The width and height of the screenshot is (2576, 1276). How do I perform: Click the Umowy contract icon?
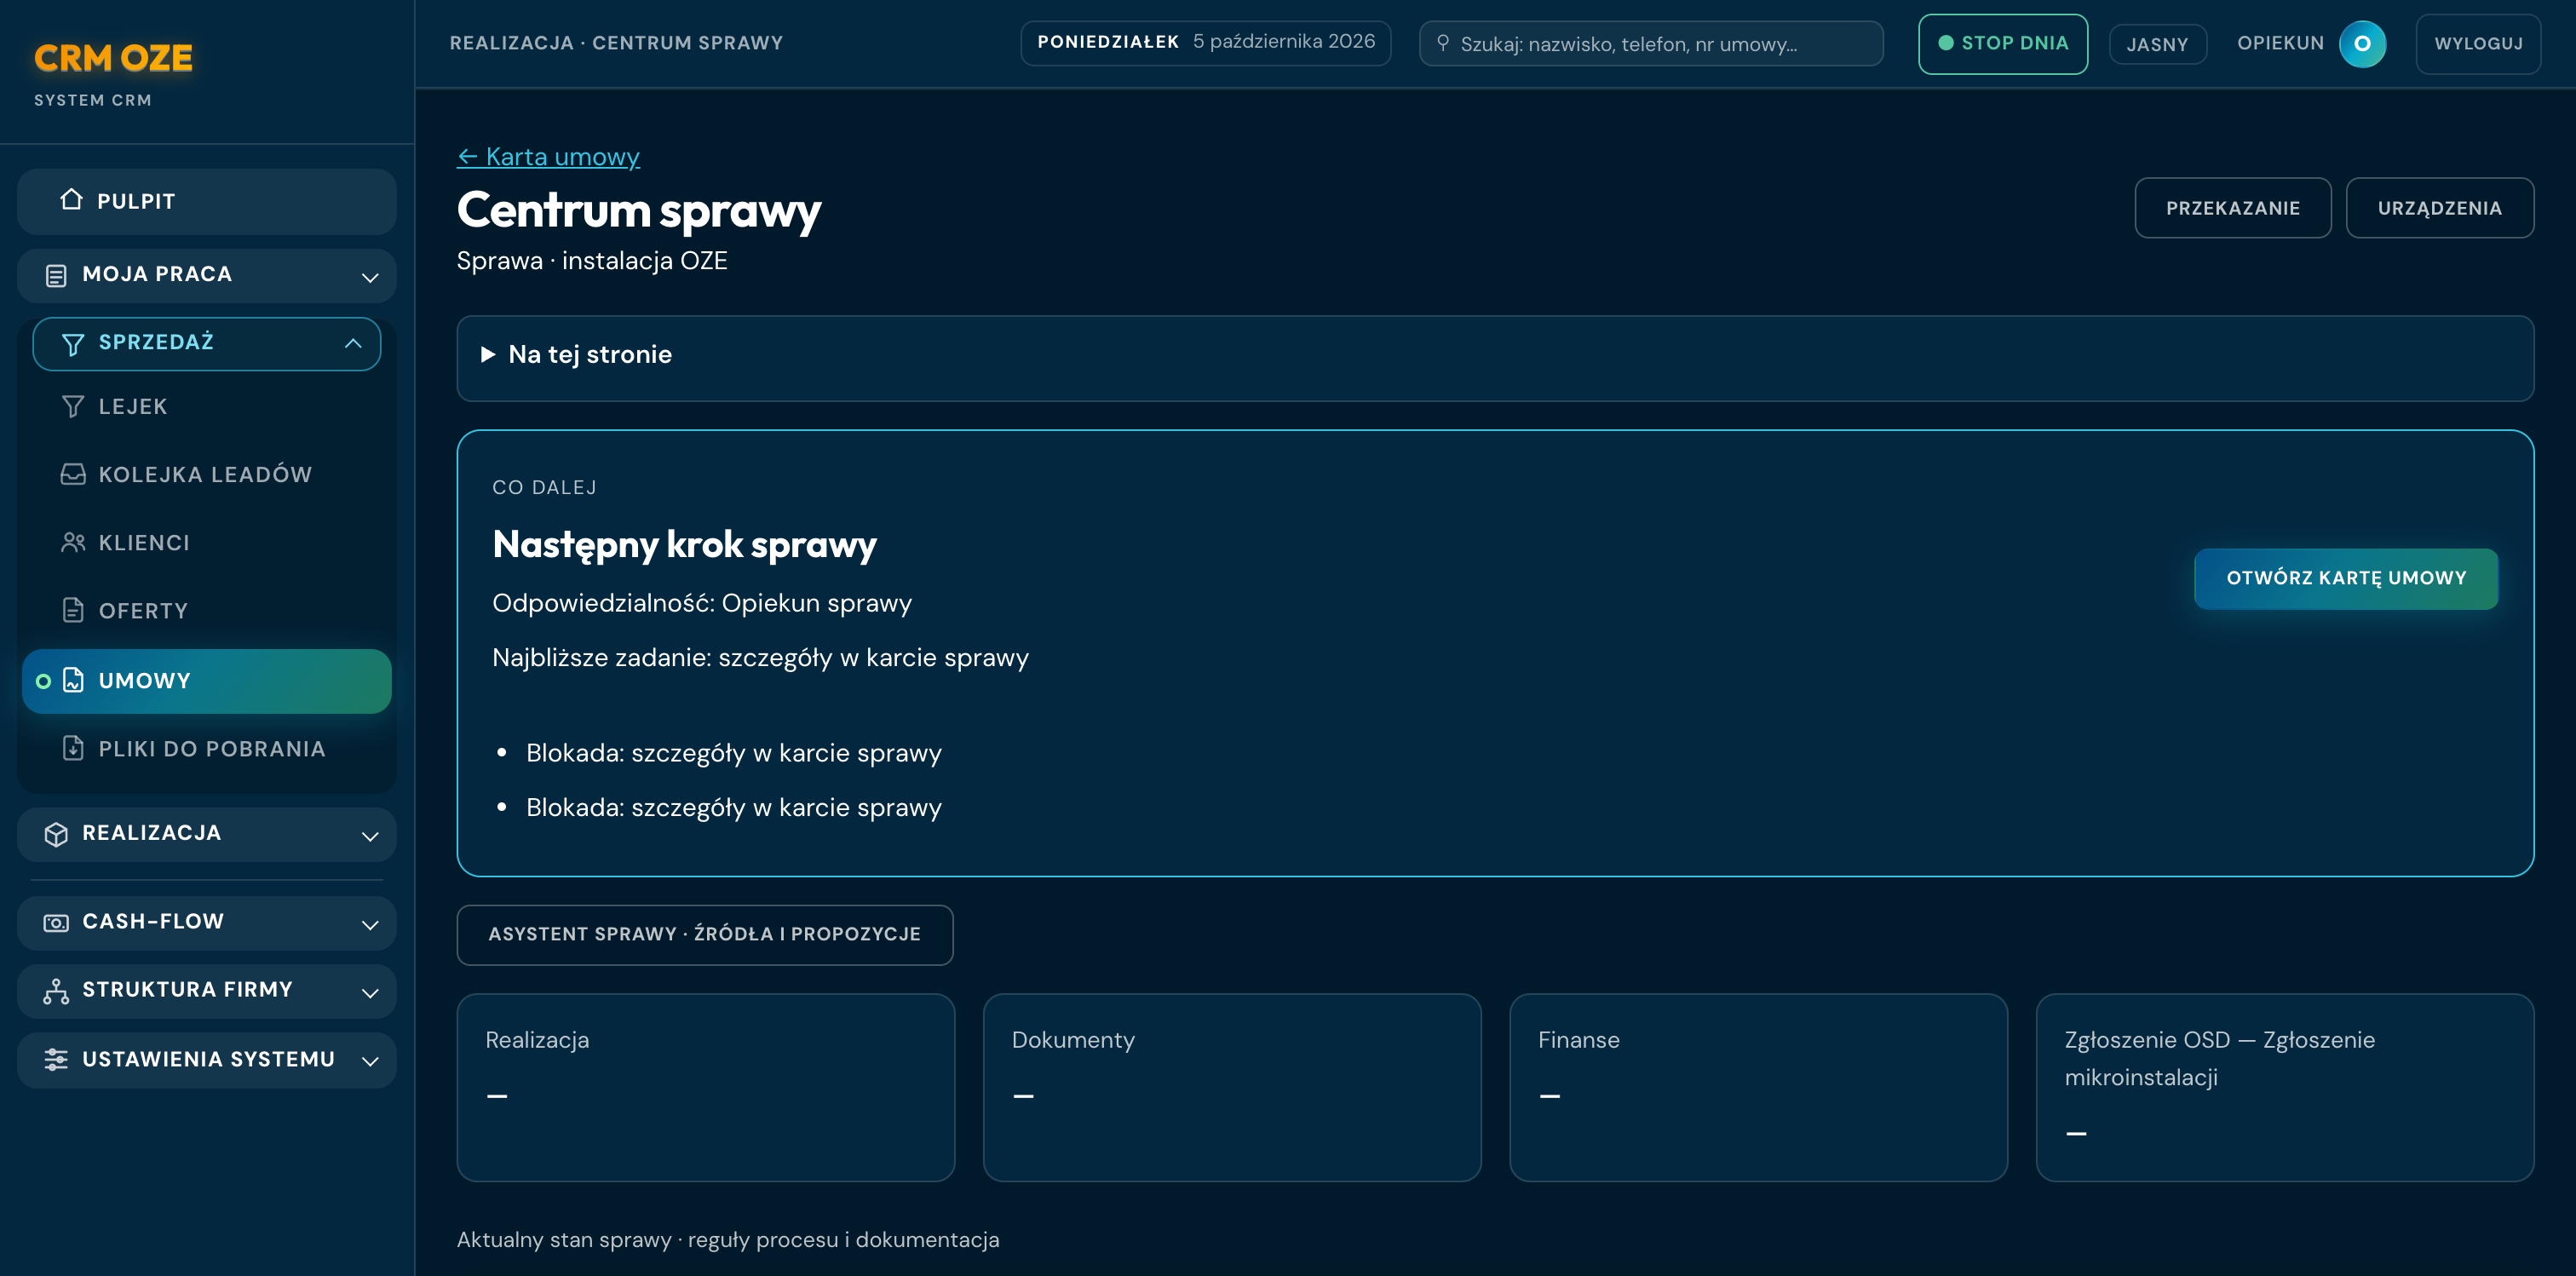(x=73, y=681)
